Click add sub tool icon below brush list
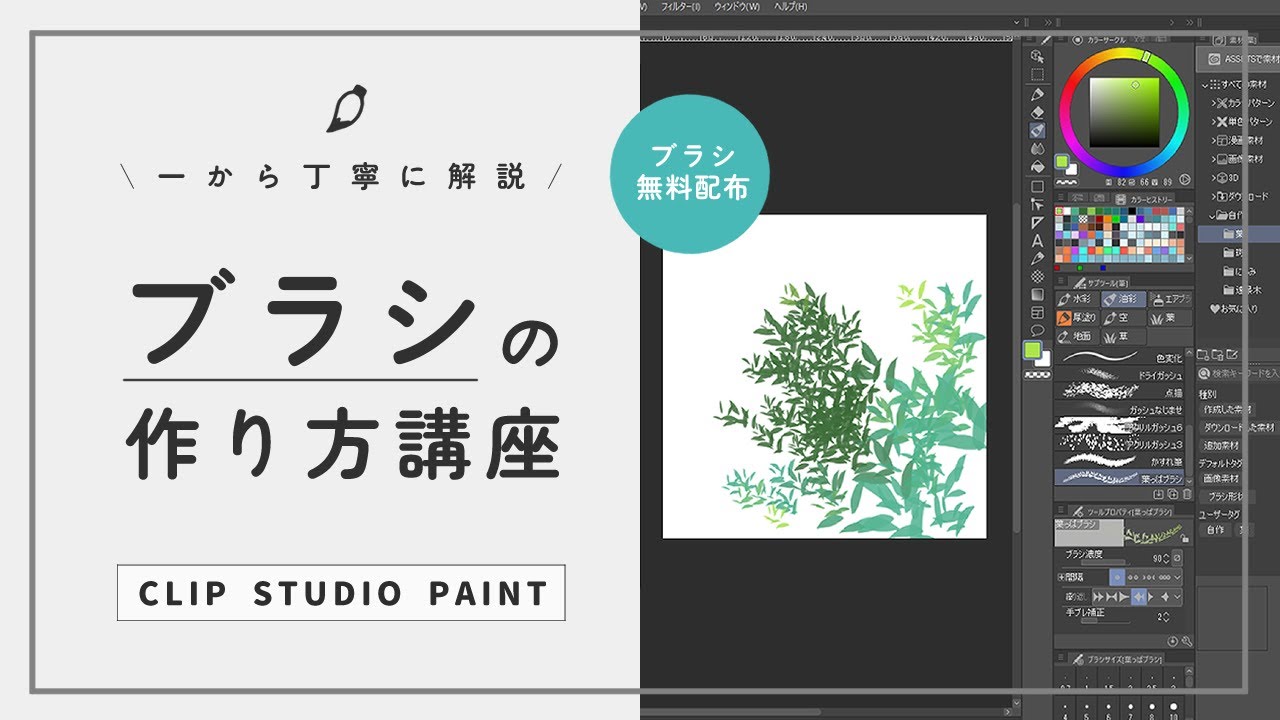 coord(1158,494)
